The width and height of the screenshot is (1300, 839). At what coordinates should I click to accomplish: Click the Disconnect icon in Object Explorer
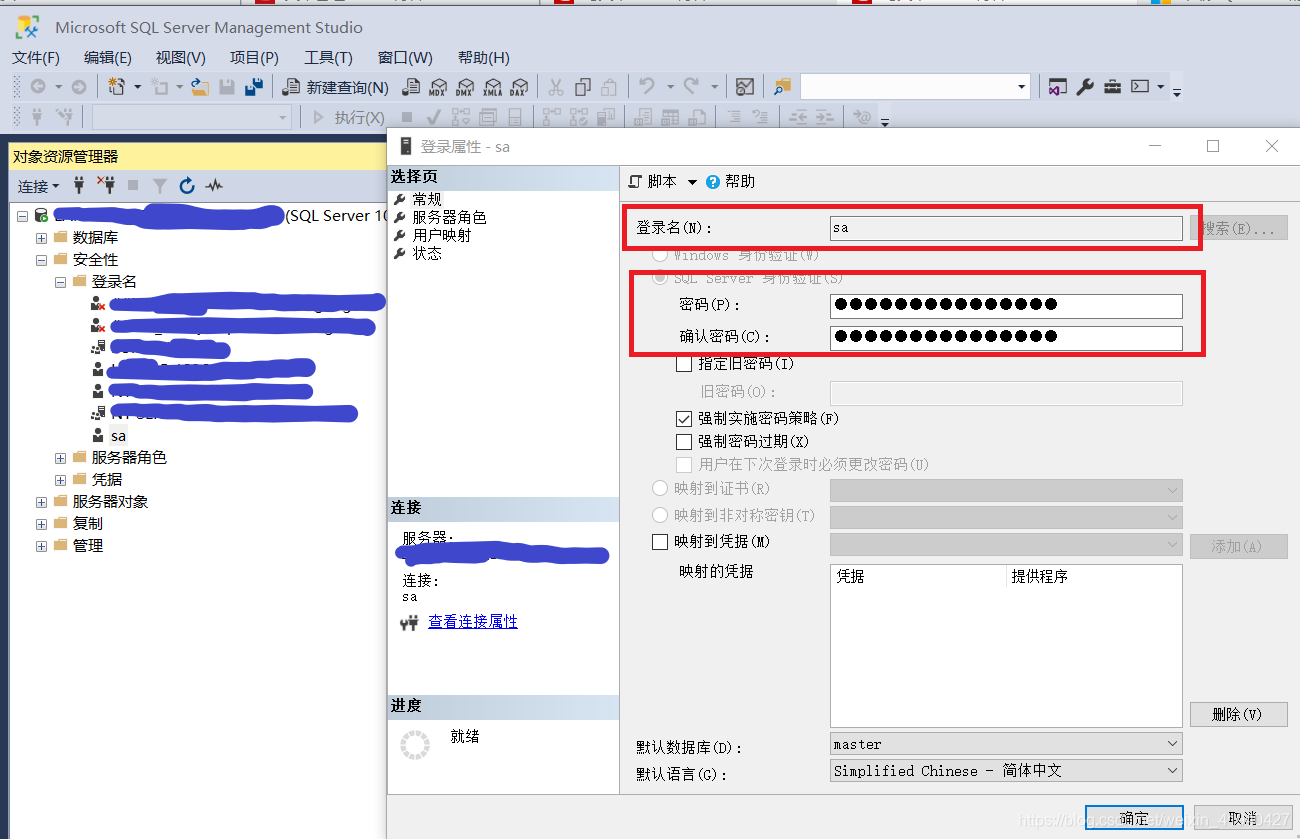[106, 185]
